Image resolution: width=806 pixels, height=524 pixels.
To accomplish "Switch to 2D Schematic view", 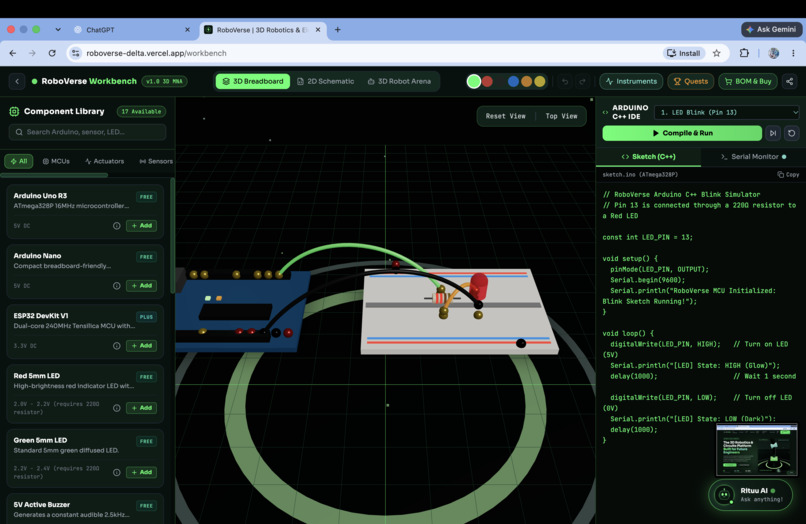I will point(326,81).
